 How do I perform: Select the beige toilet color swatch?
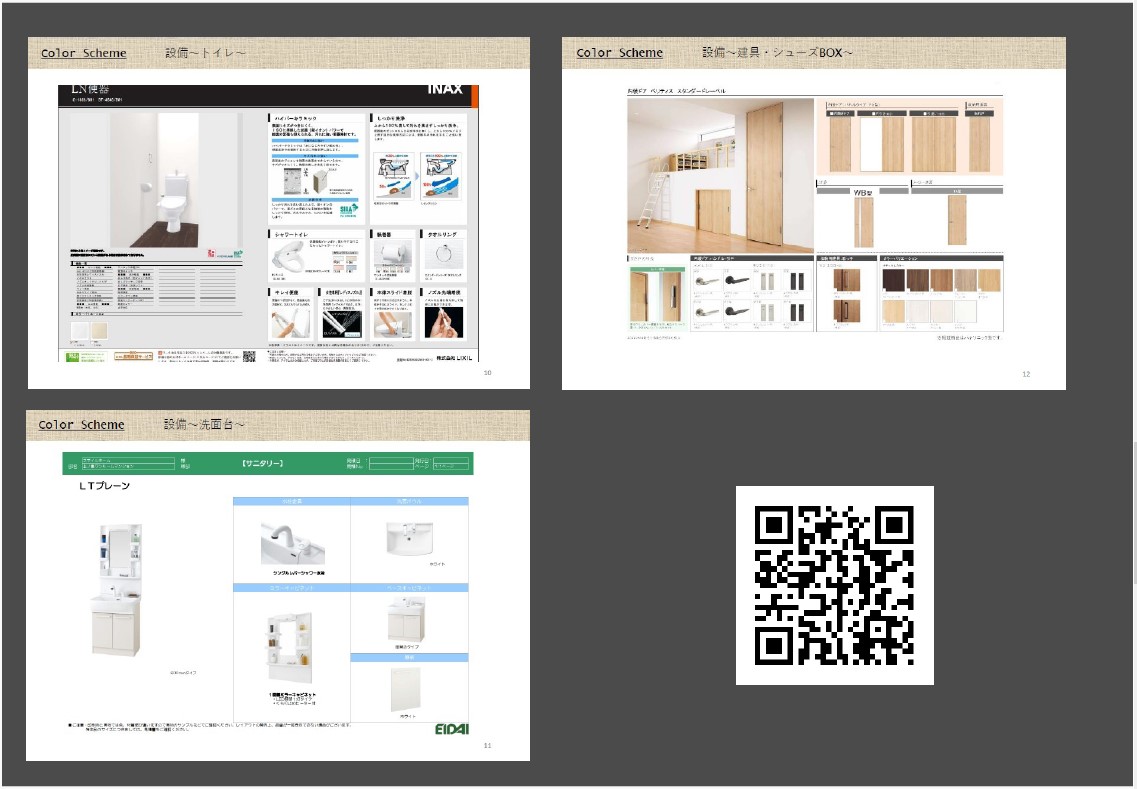(101, 330)
